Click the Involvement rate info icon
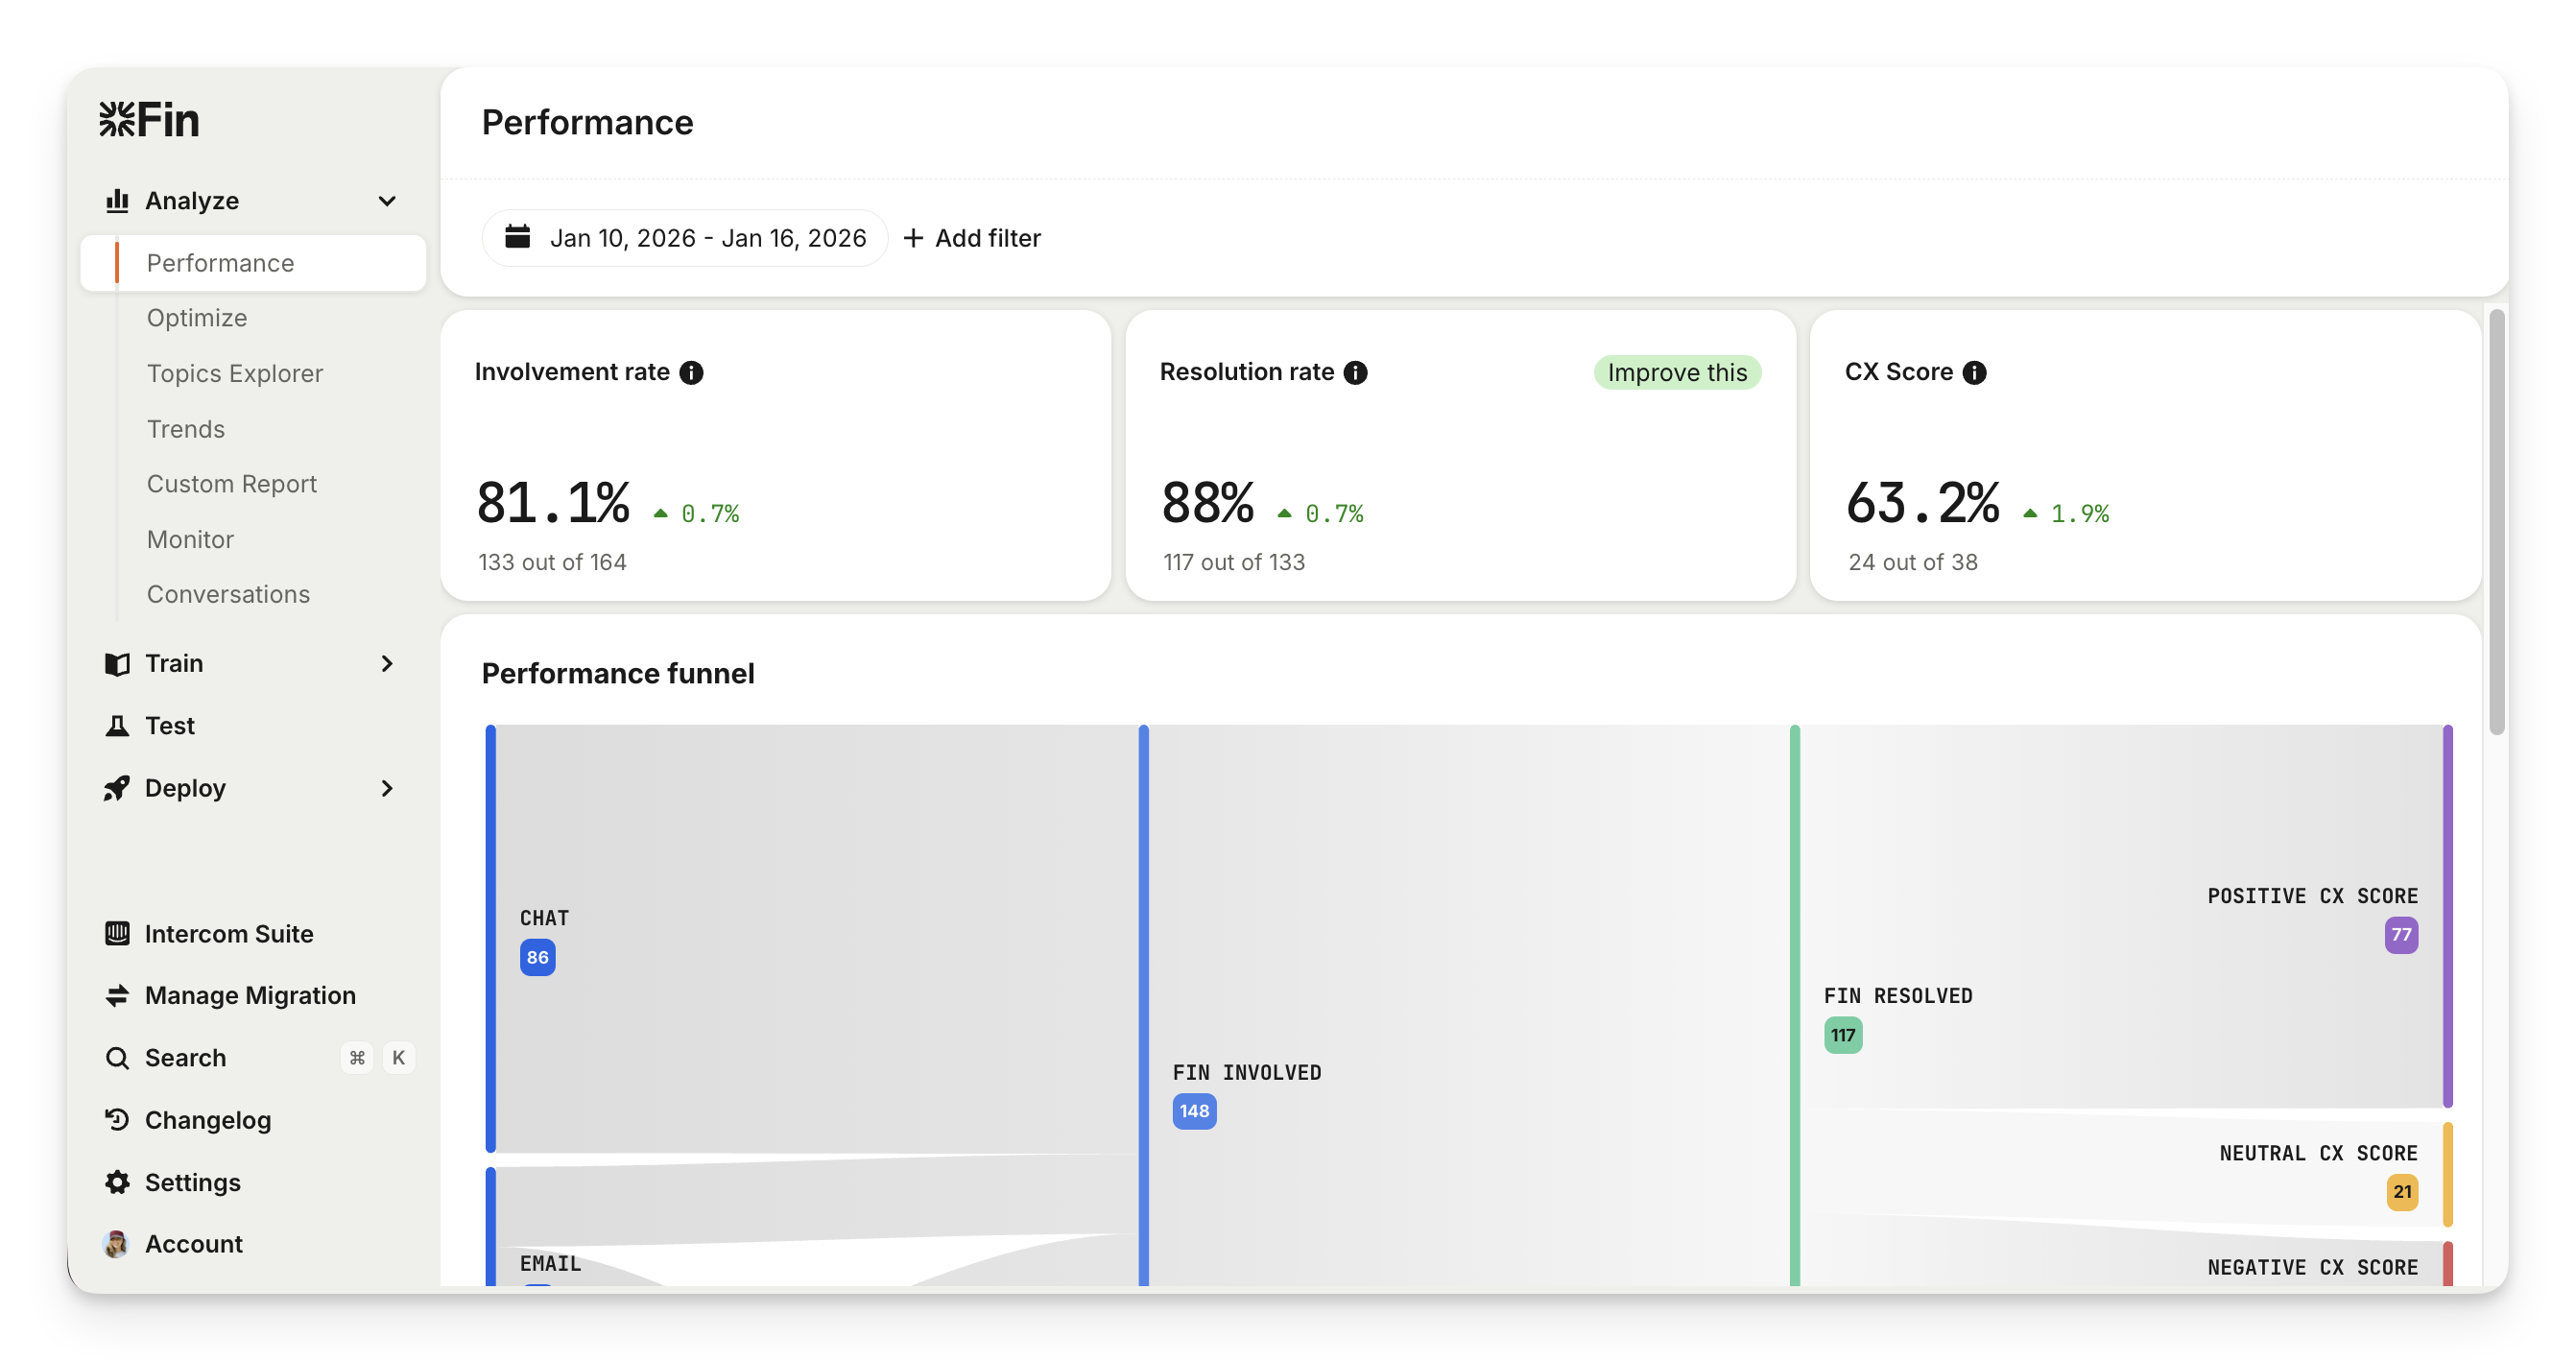This screenshot has width=2576, height=1361. tap(691, 372)
